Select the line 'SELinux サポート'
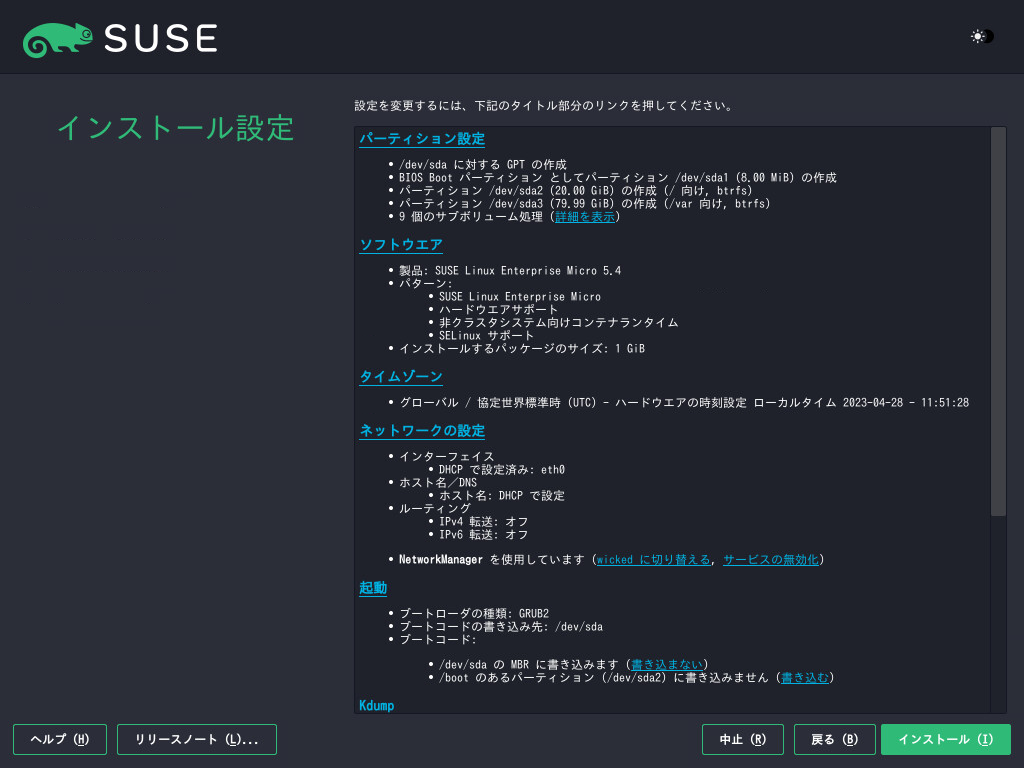1024x768 pixels. pyautogui.click(x=486, y=336)
